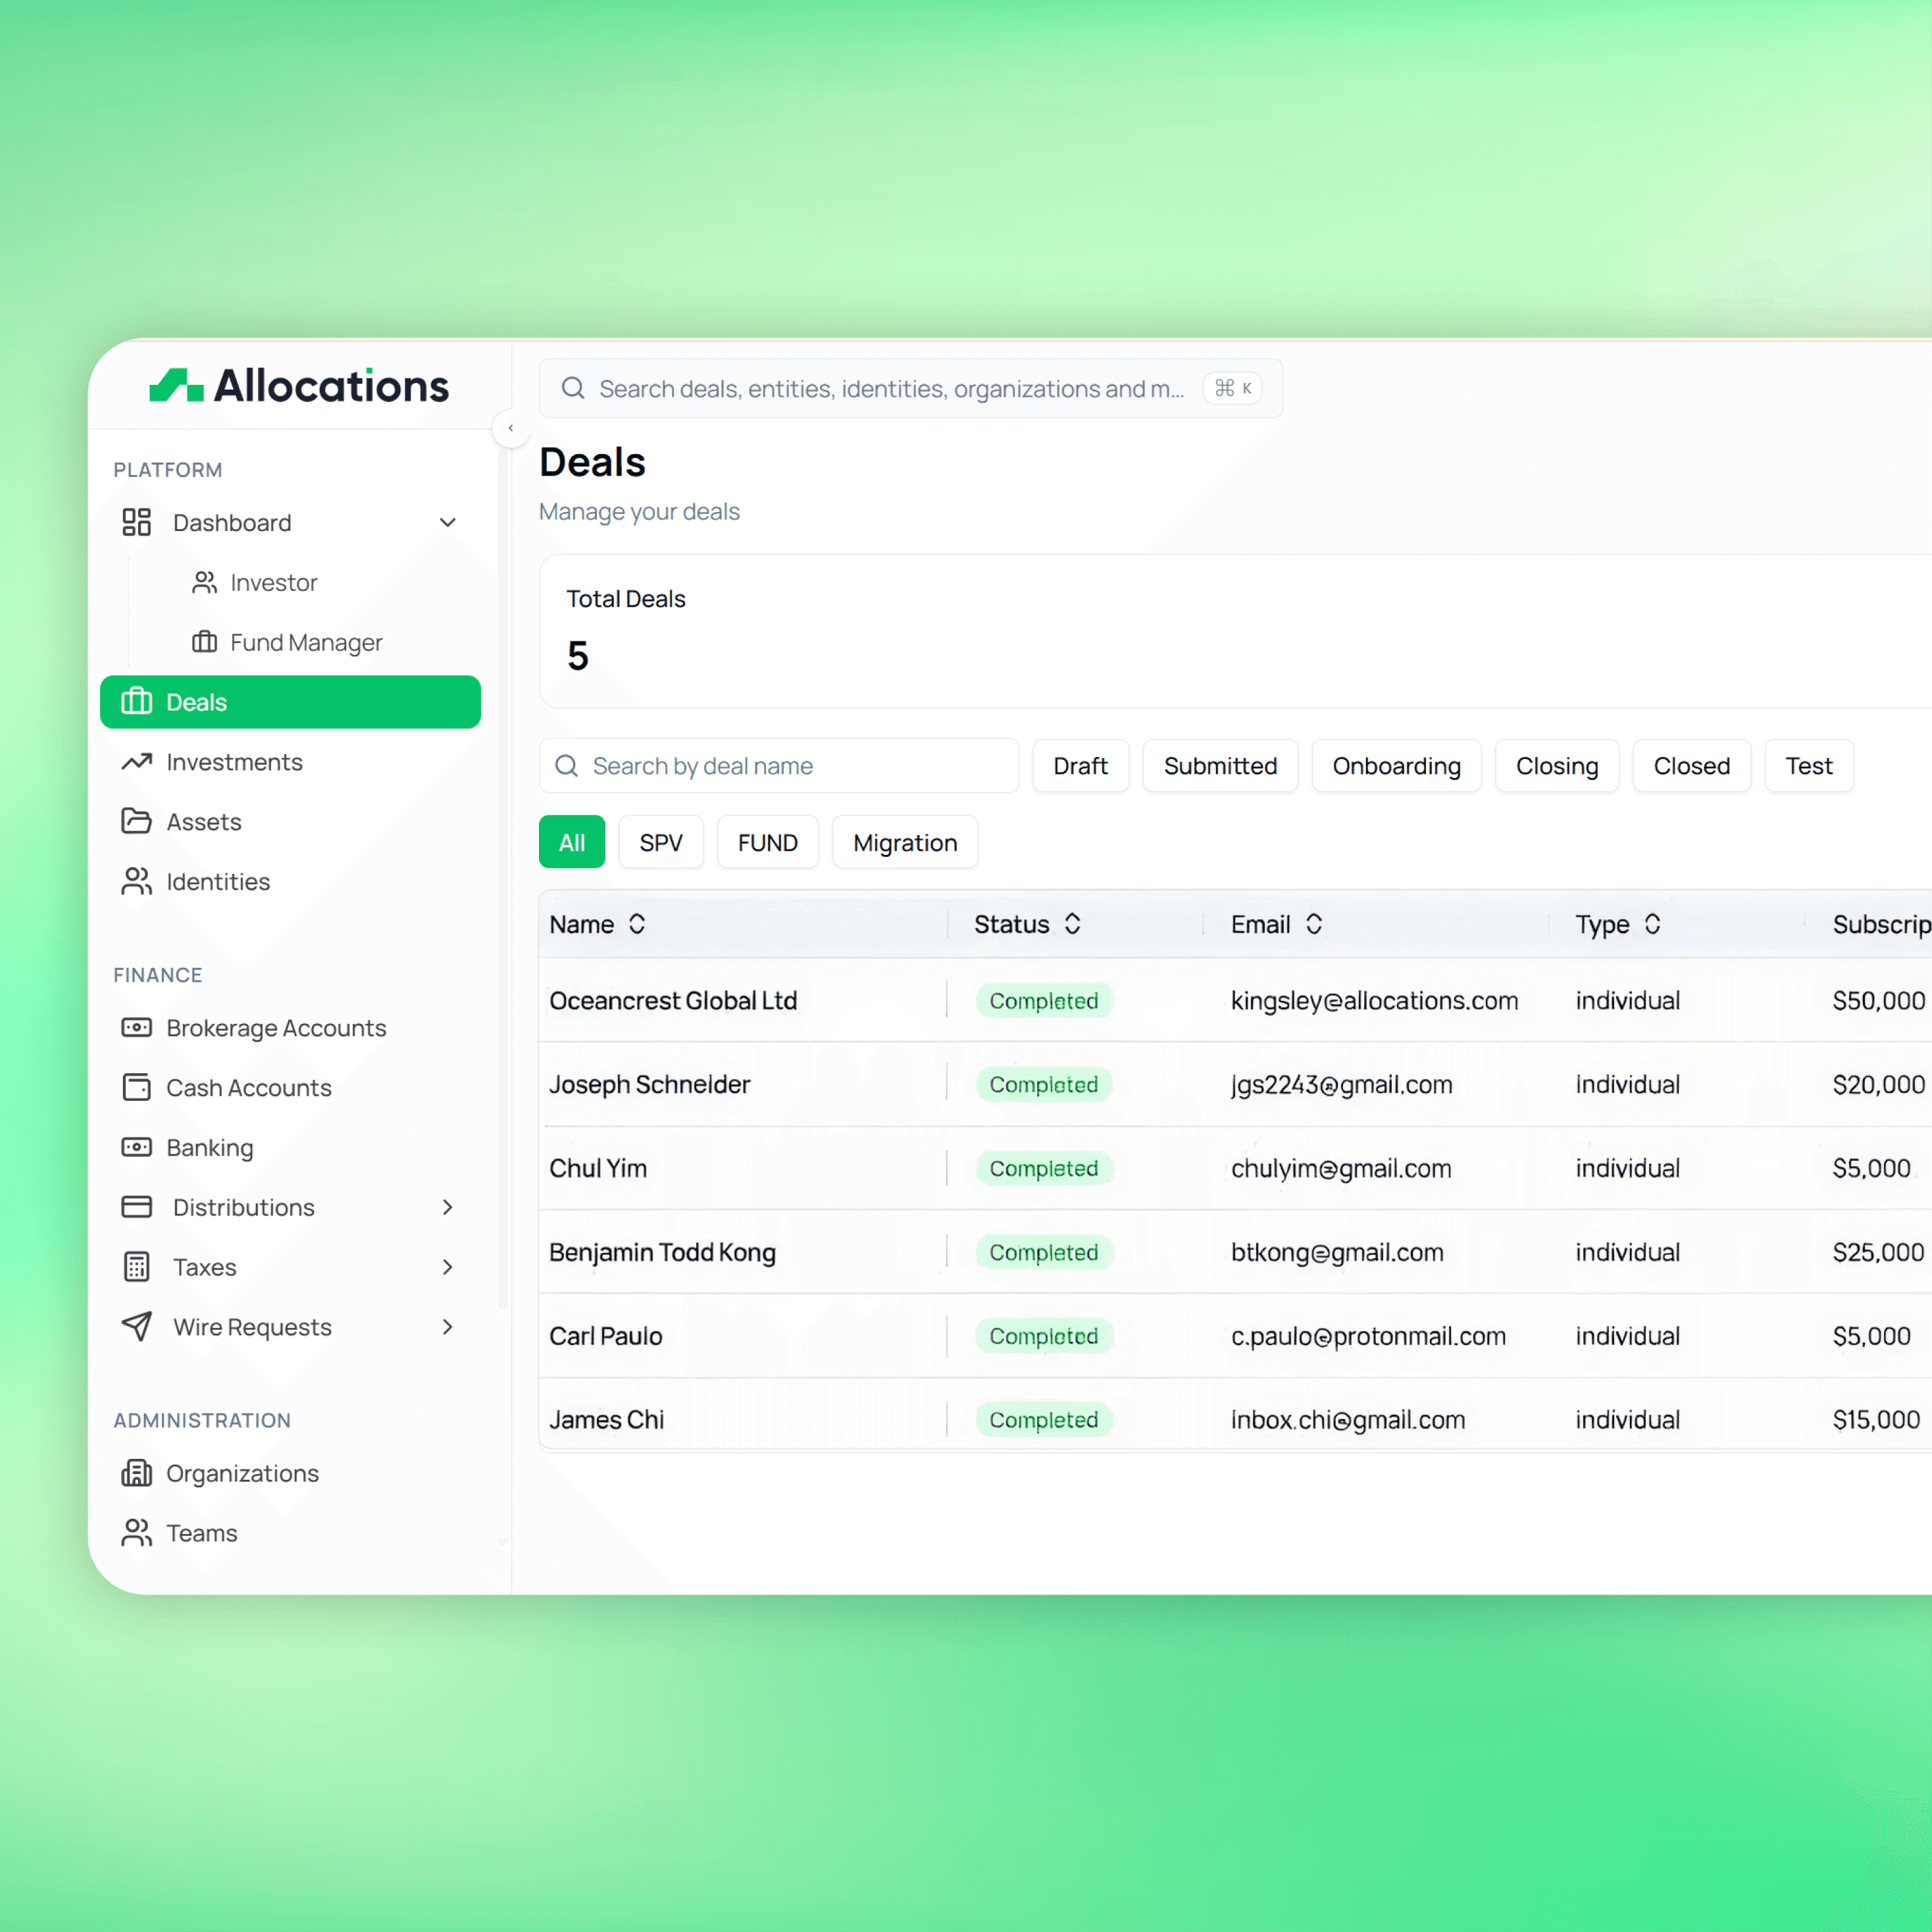Click the Cash Accounts wallet icon
Viewport: 1932px width, 1932px height.
137,1088
